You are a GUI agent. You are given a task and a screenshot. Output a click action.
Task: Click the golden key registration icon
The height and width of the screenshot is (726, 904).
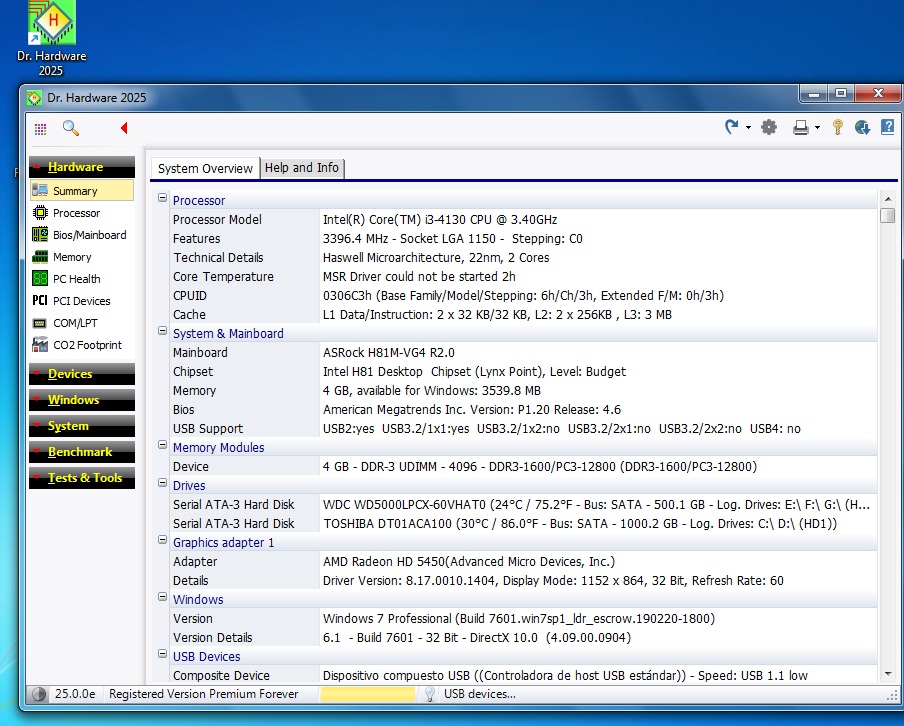[x=838, y=127]
